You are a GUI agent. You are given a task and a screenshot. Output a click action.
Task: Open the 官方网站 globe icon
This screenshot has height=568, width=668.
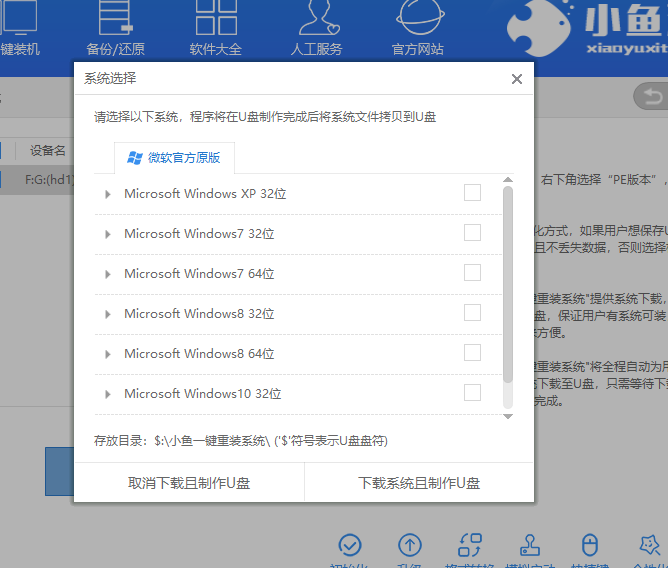(x=419, y=17)
